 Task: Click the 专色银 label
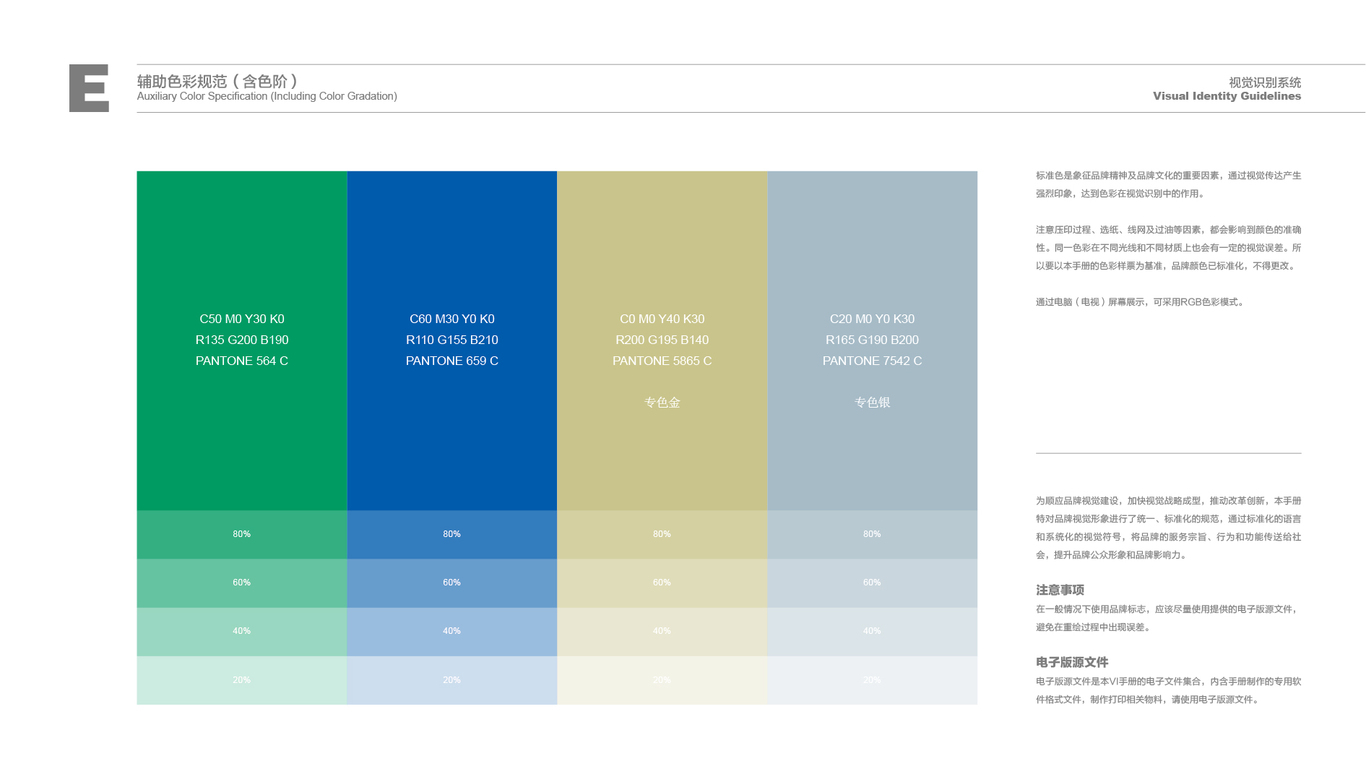872,402
